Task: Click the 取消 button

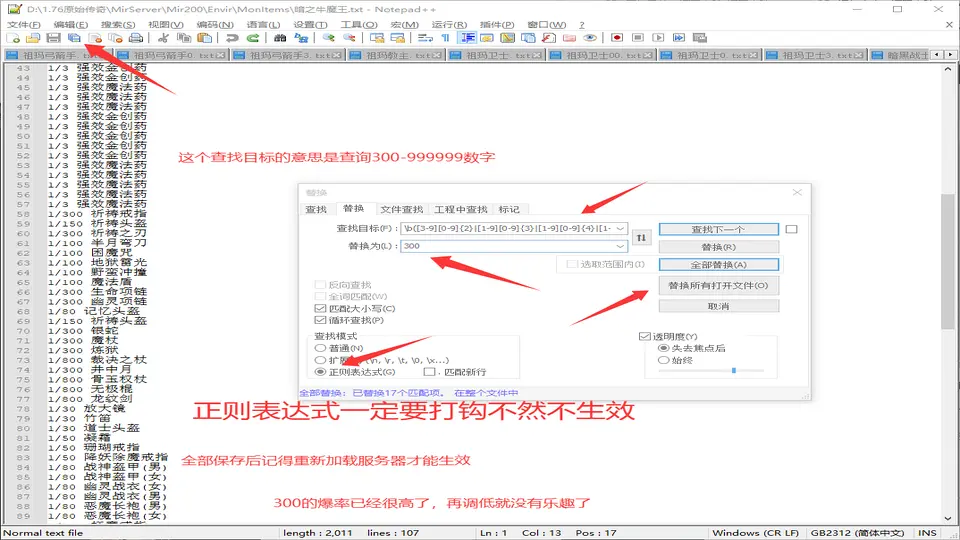Action: point(719,306)
